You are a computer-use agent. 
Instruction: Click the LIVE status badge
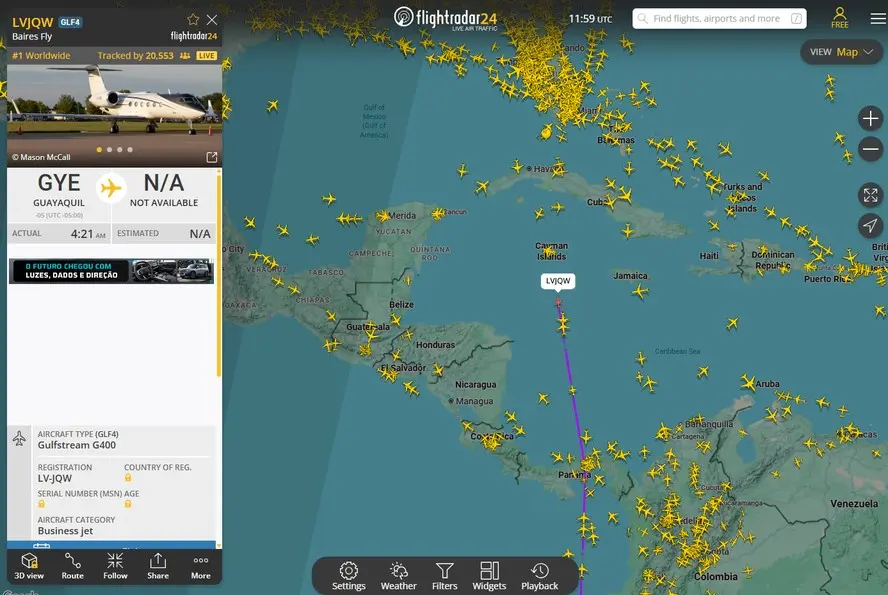click(x=206, y=55)
